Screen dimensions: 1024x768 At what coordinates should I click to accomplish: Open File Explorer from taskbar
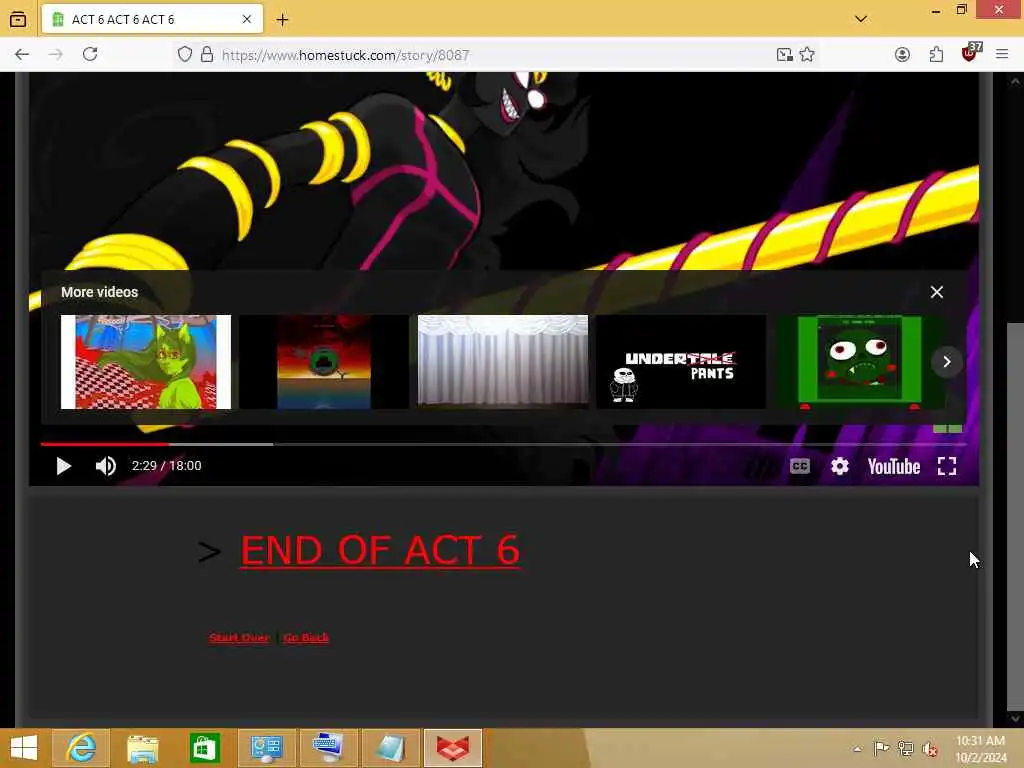(x=143, y=748)
